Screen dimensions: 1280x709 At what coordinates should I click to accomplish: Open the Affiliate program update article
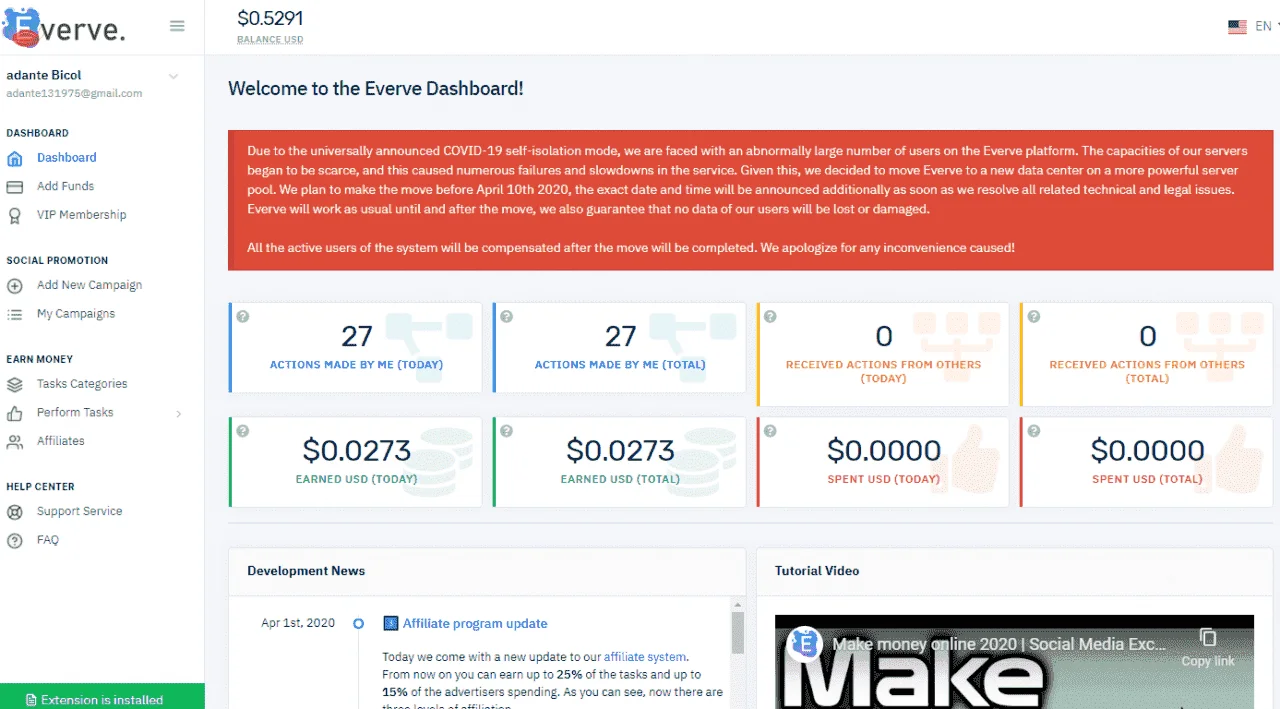tap(475, 624)
